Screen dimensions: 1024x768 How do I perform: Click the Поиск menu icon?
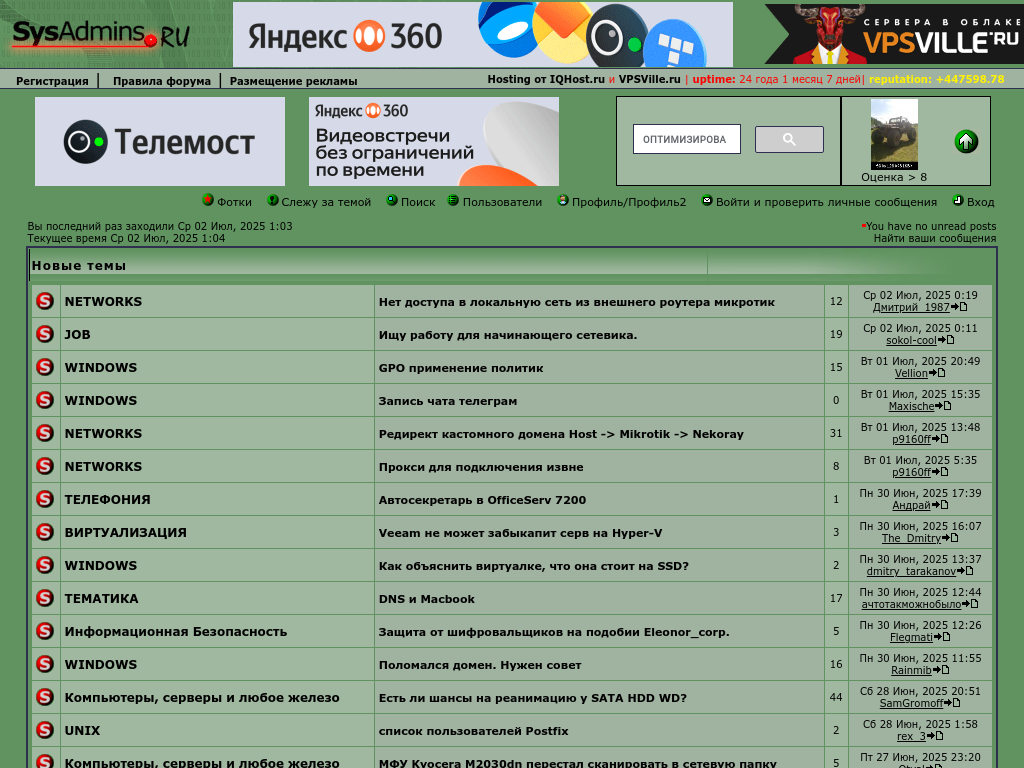(392, 200)
